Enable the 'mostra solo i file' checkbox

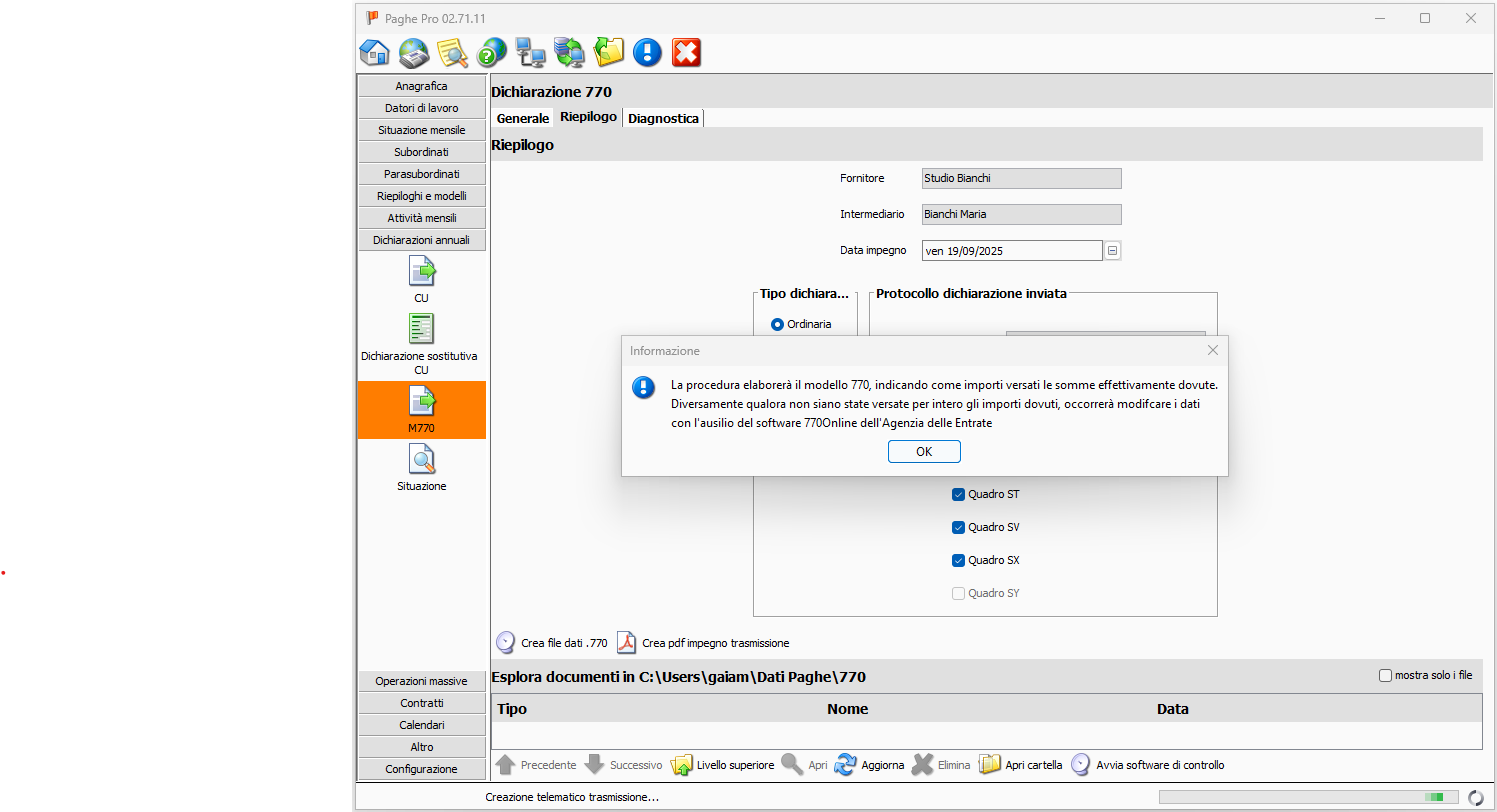(1385, 676)
